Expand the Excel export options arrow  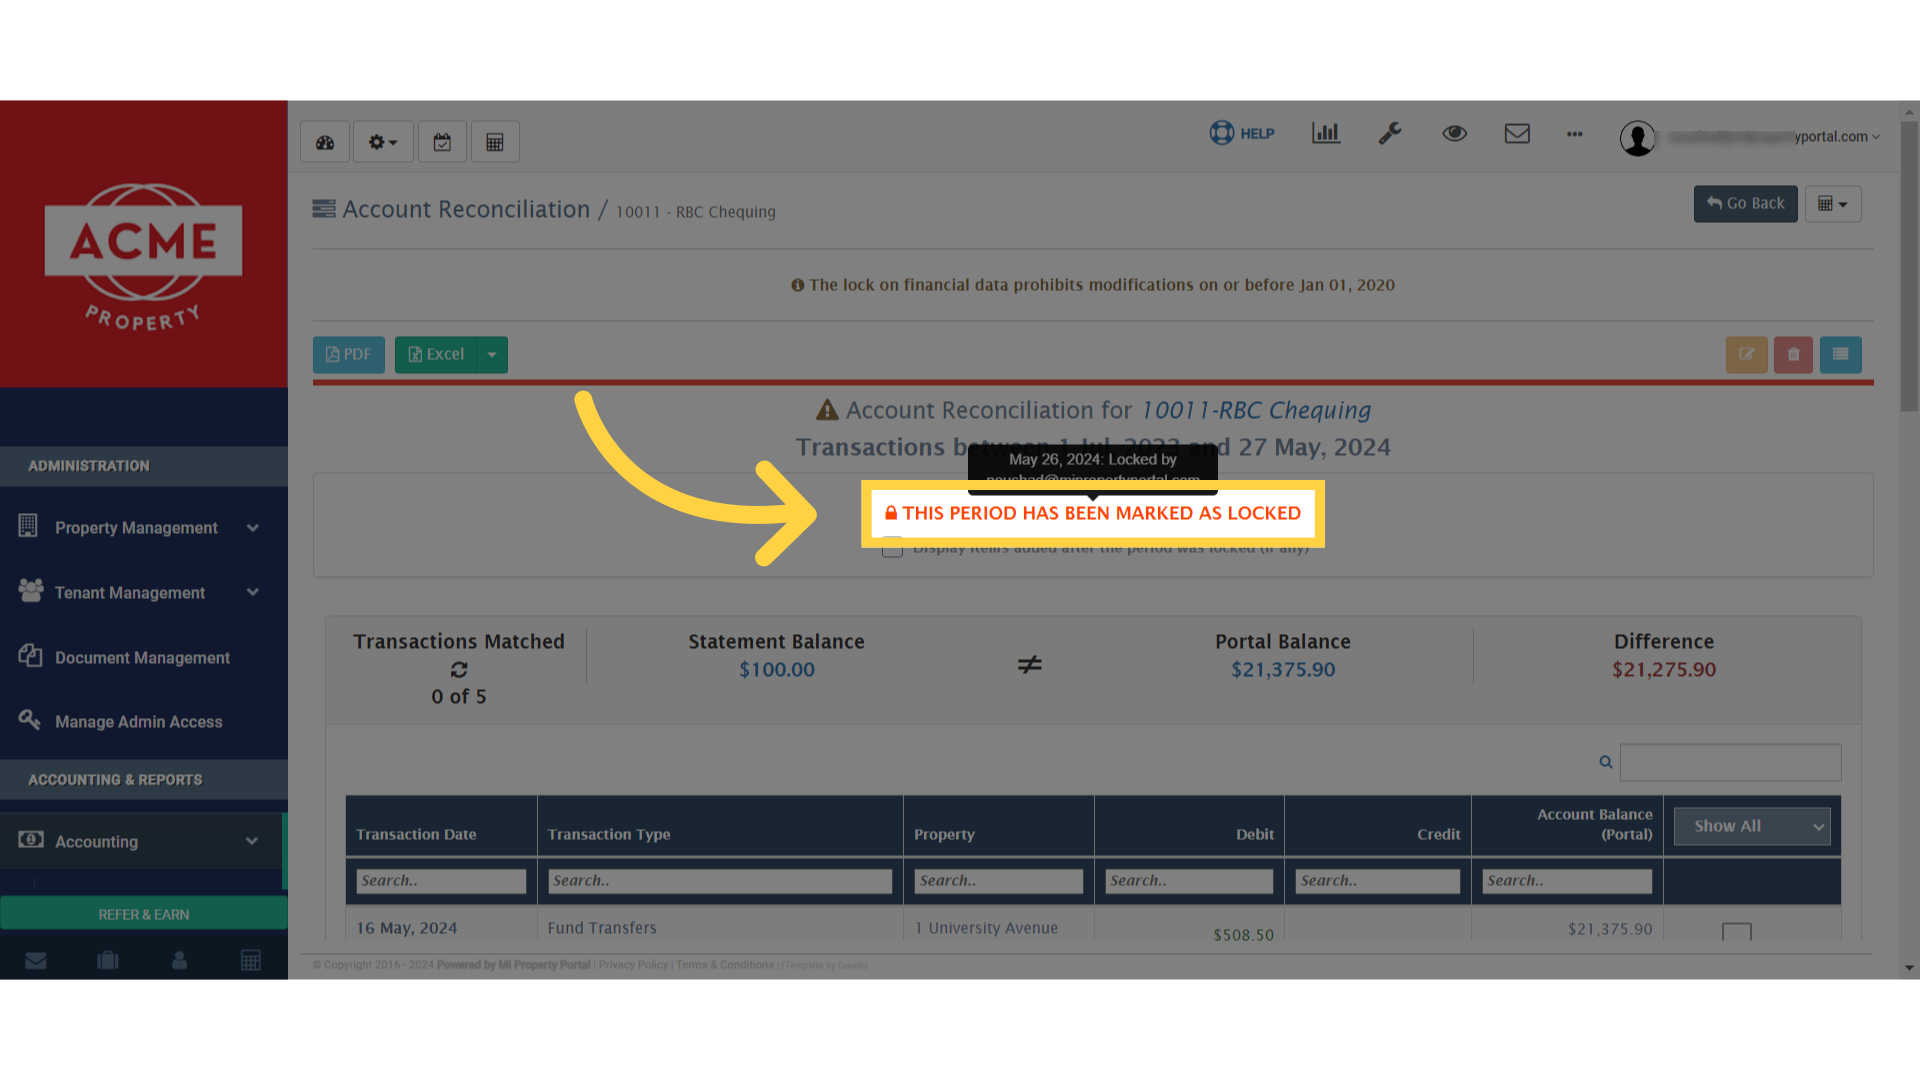tap(492, 355)
